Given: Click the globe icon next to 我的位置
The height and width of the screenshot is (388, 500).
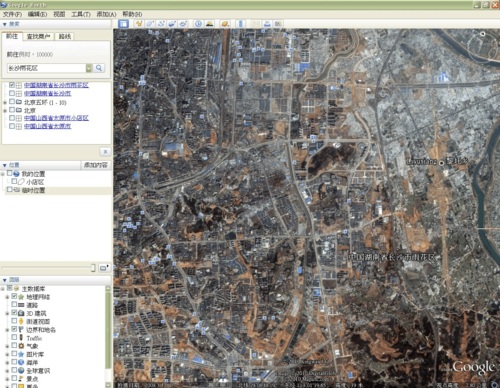Looking at the screenshot, I should (17, 174).
